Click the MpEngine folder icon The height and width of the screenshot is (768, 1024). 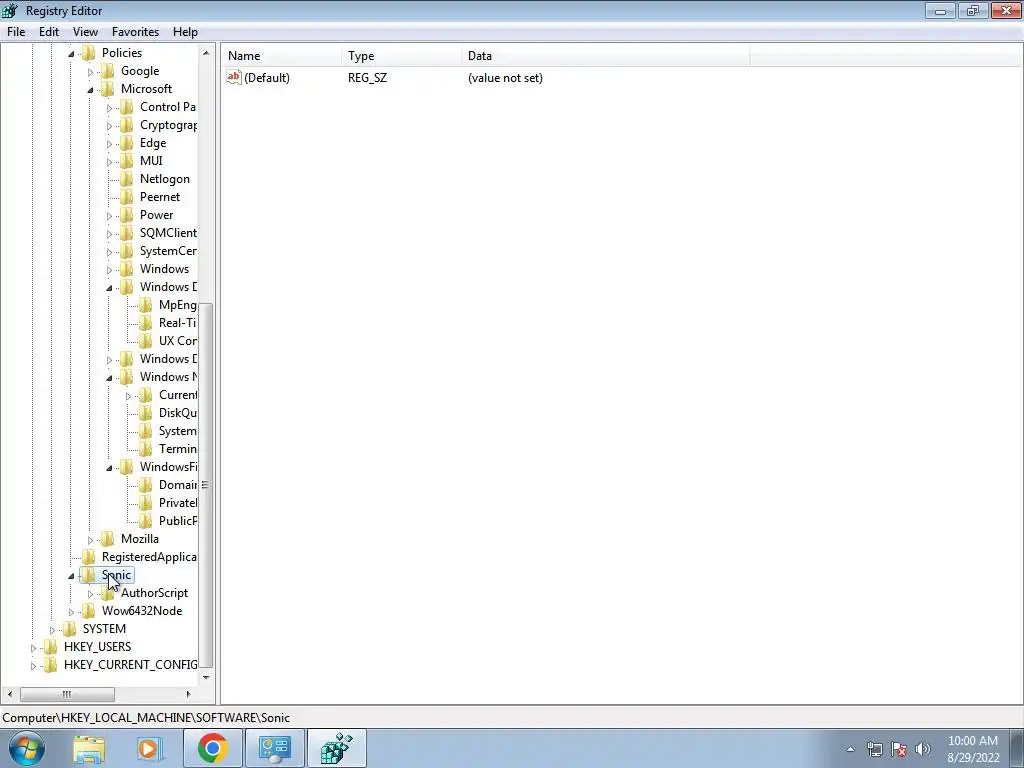coord(146,305)
